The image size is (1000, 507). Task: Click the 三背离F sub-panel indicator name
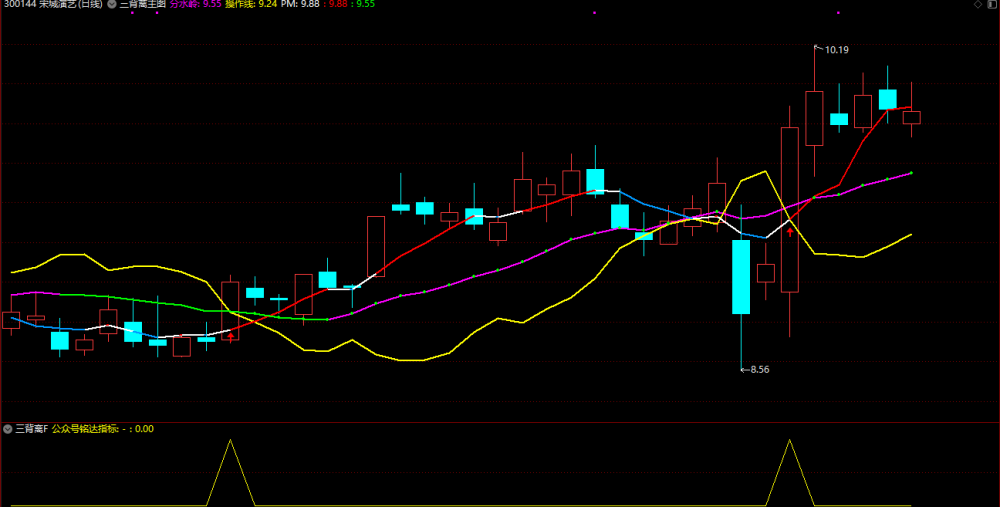click(x=32, y=429)
